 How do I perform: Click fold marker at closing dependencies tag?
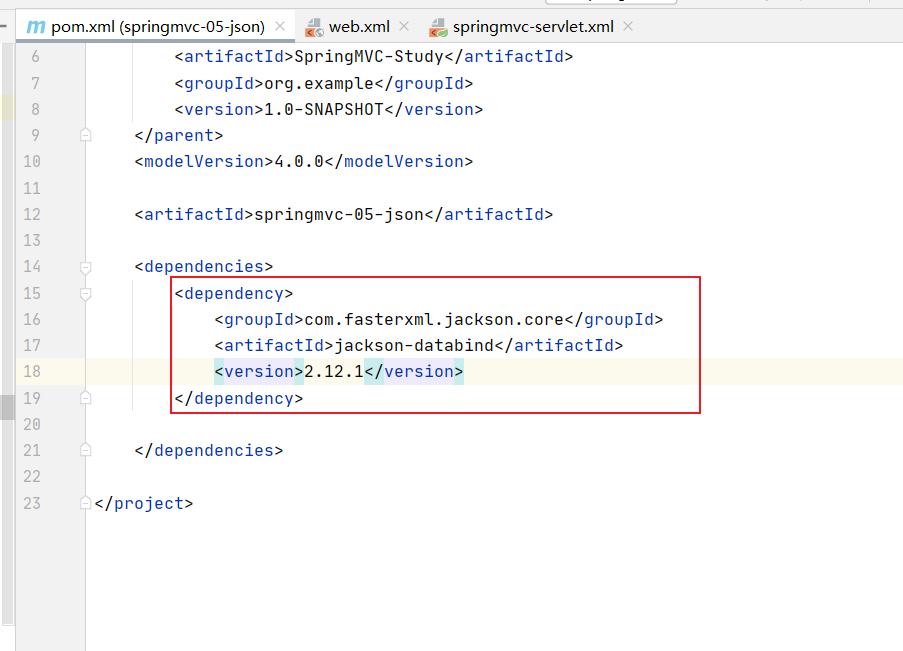click(86, 451)
